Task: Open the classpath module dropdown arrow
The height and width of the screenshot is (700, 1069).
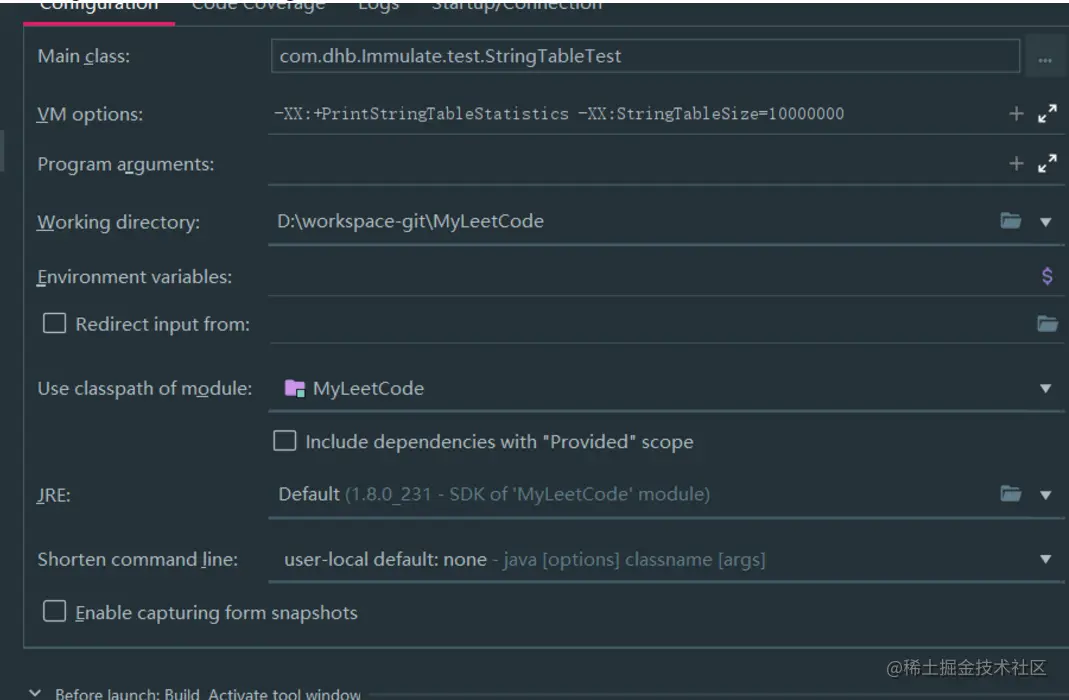Action: click(x=1045, y=389)
